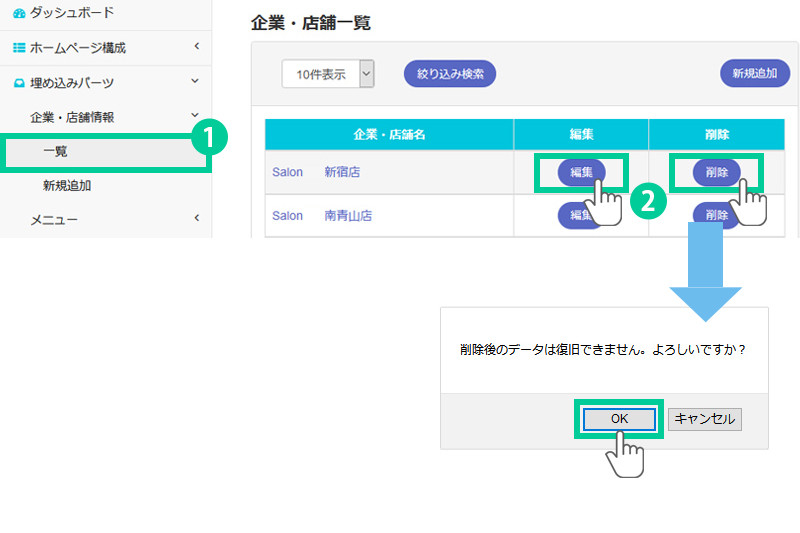Collapse the 企業・店舗情報 submenu arrow
The width and height of the screenshot is (800, 533).
[x=195, y=117]
